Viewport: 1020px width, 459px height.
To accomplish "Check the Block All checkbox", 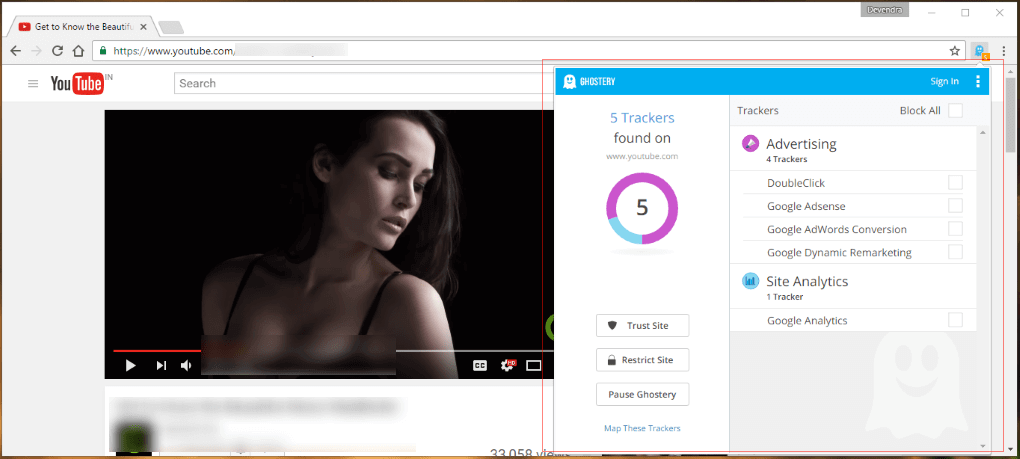I will coord(955,111).
